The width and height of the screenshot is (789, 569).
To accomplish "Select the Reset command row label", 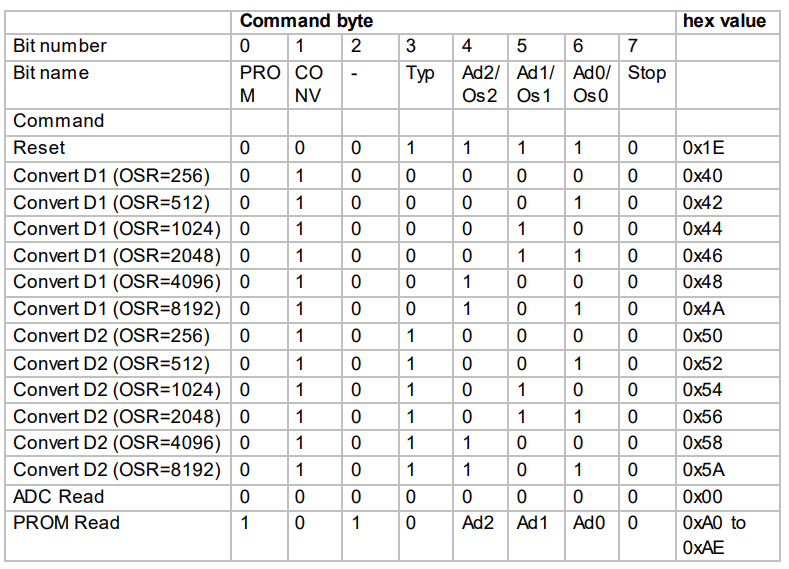I will [39, 148].
